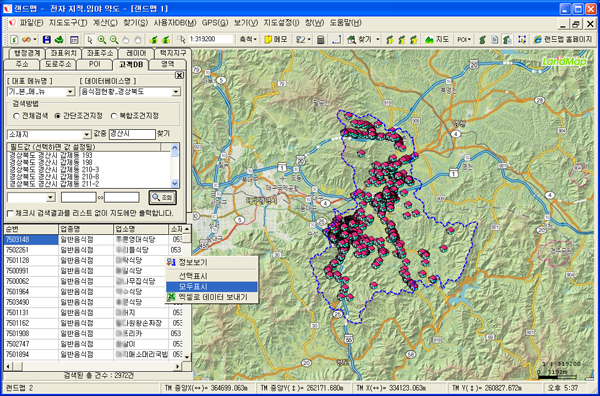Switch to the 도로주소 tab
Screen dimensions: 600x396
tap(58, 64)
